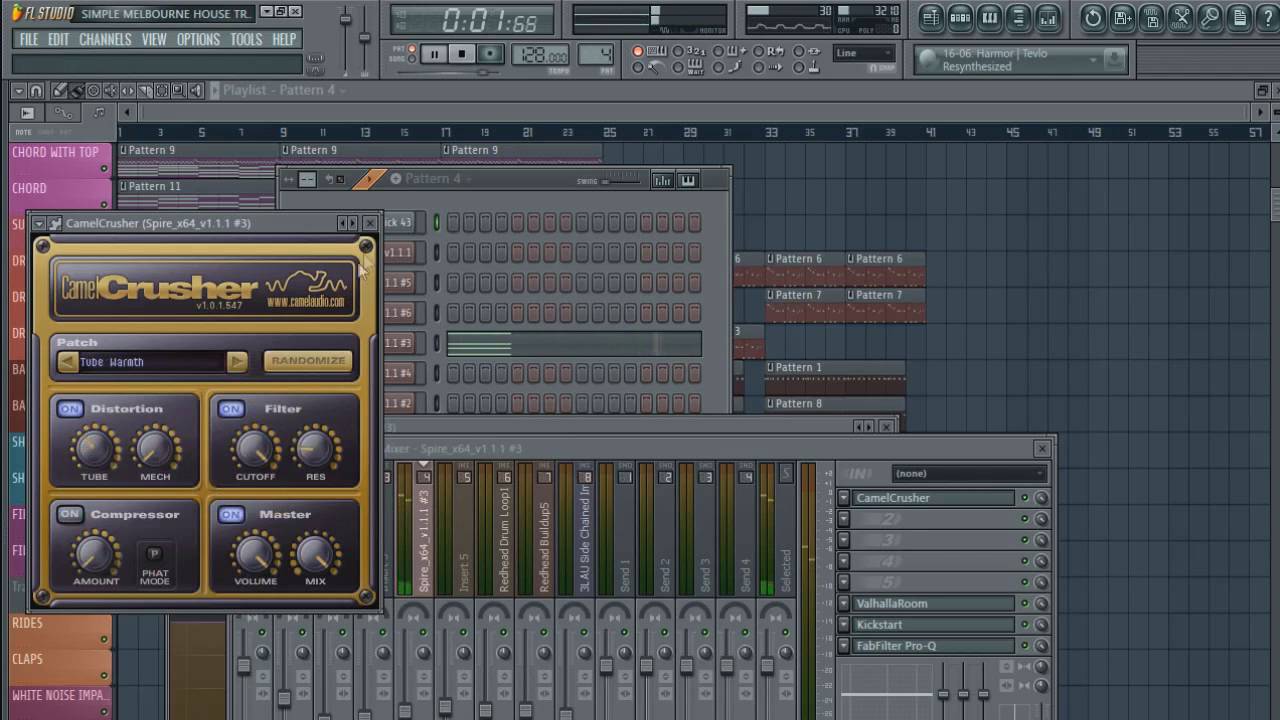The width and height of the screenshot is (1280, 720).
Task: Open the FILE menu
Action: [x=29, y=40]
